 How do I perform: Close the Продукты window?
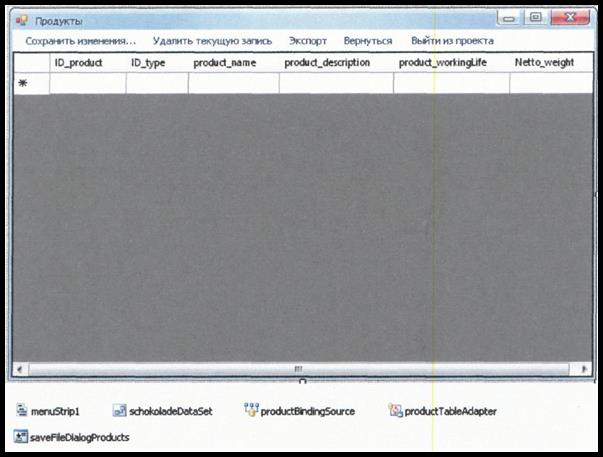coord(570,18)
